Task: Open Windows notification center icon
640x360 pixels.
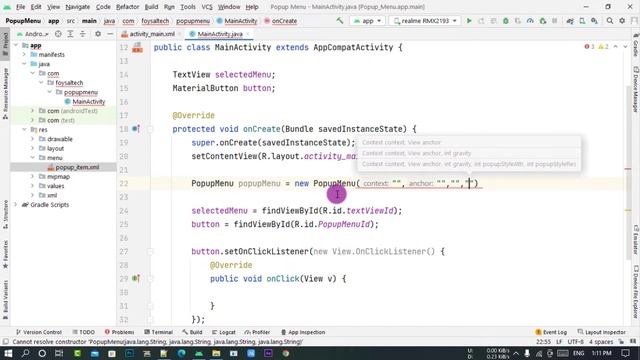Action: (x=626, y=353)
